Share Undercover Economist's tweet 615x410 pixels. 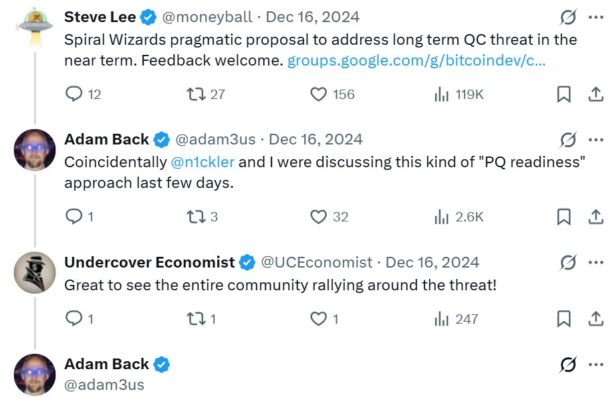(x=596, y=319)
